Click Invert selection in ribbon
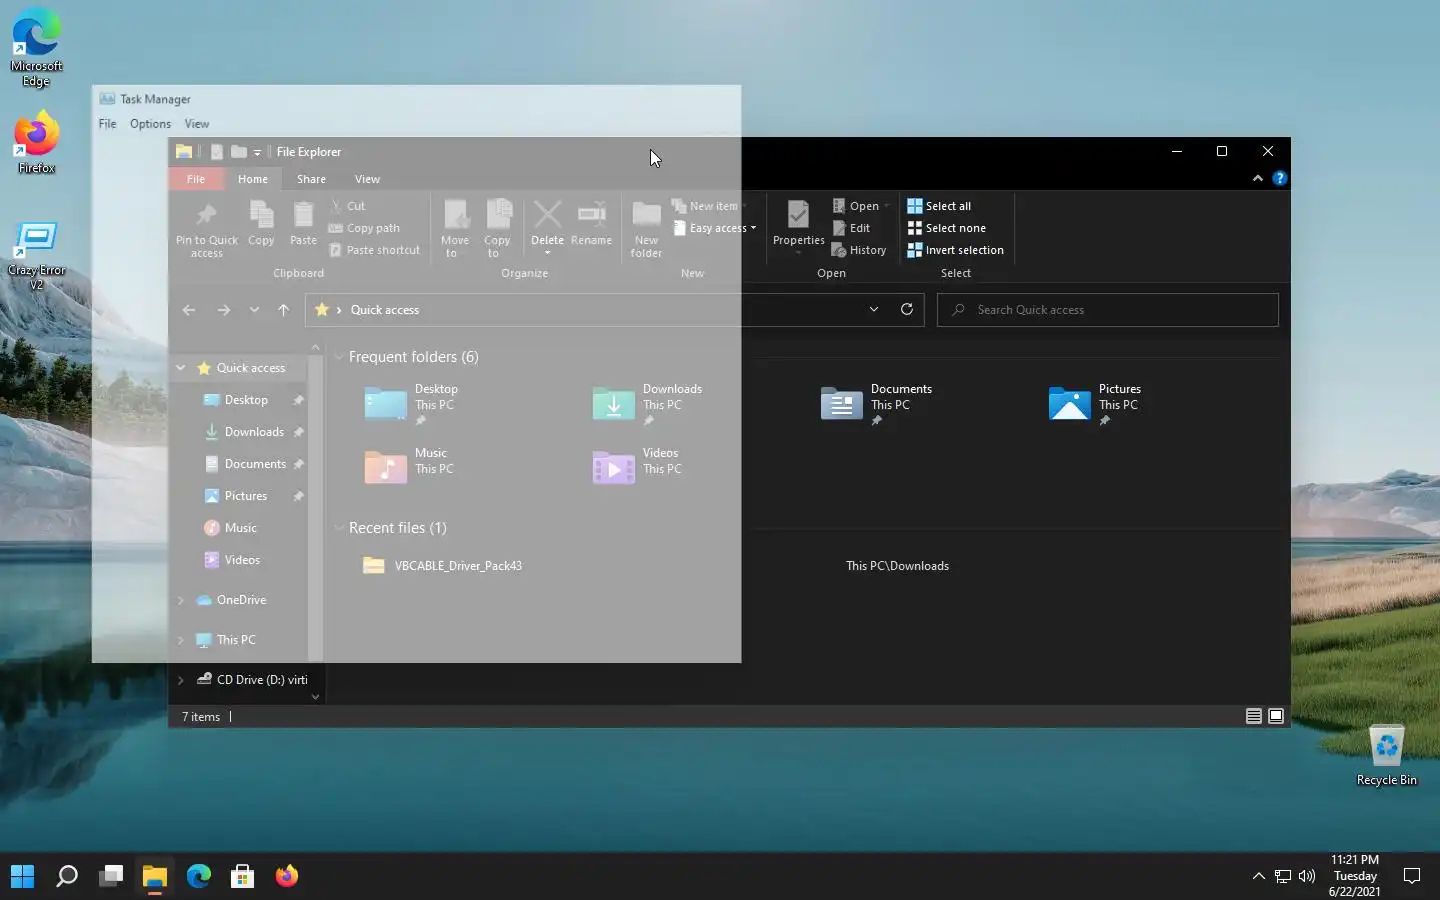The width and height of the screenshot is (1440, 900). [x=955, y=250]
